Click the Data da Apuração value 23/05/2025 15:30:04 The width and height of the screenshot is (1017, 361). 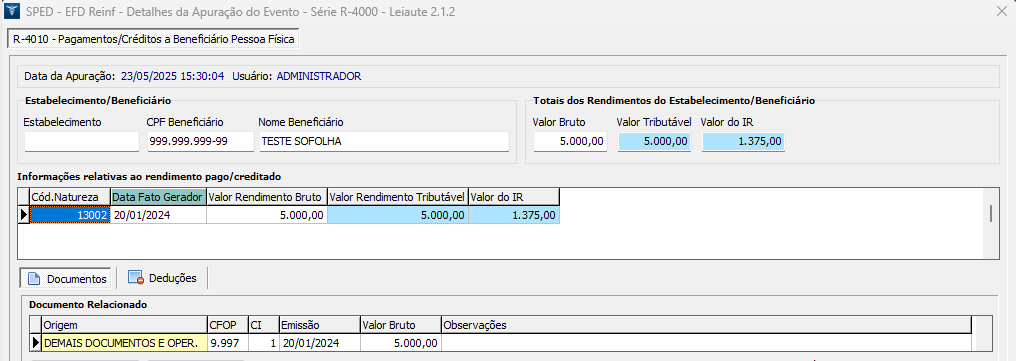tap(173, 76)
